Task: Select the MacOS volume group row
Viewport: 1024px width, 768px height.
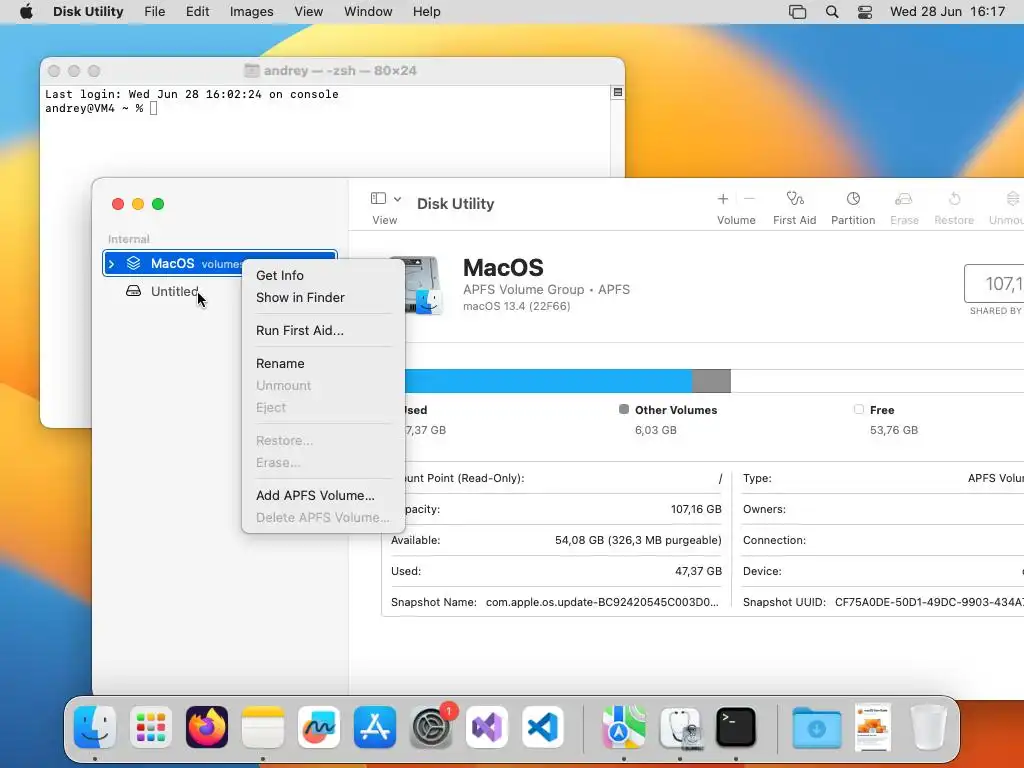Action: click(220, 263)
